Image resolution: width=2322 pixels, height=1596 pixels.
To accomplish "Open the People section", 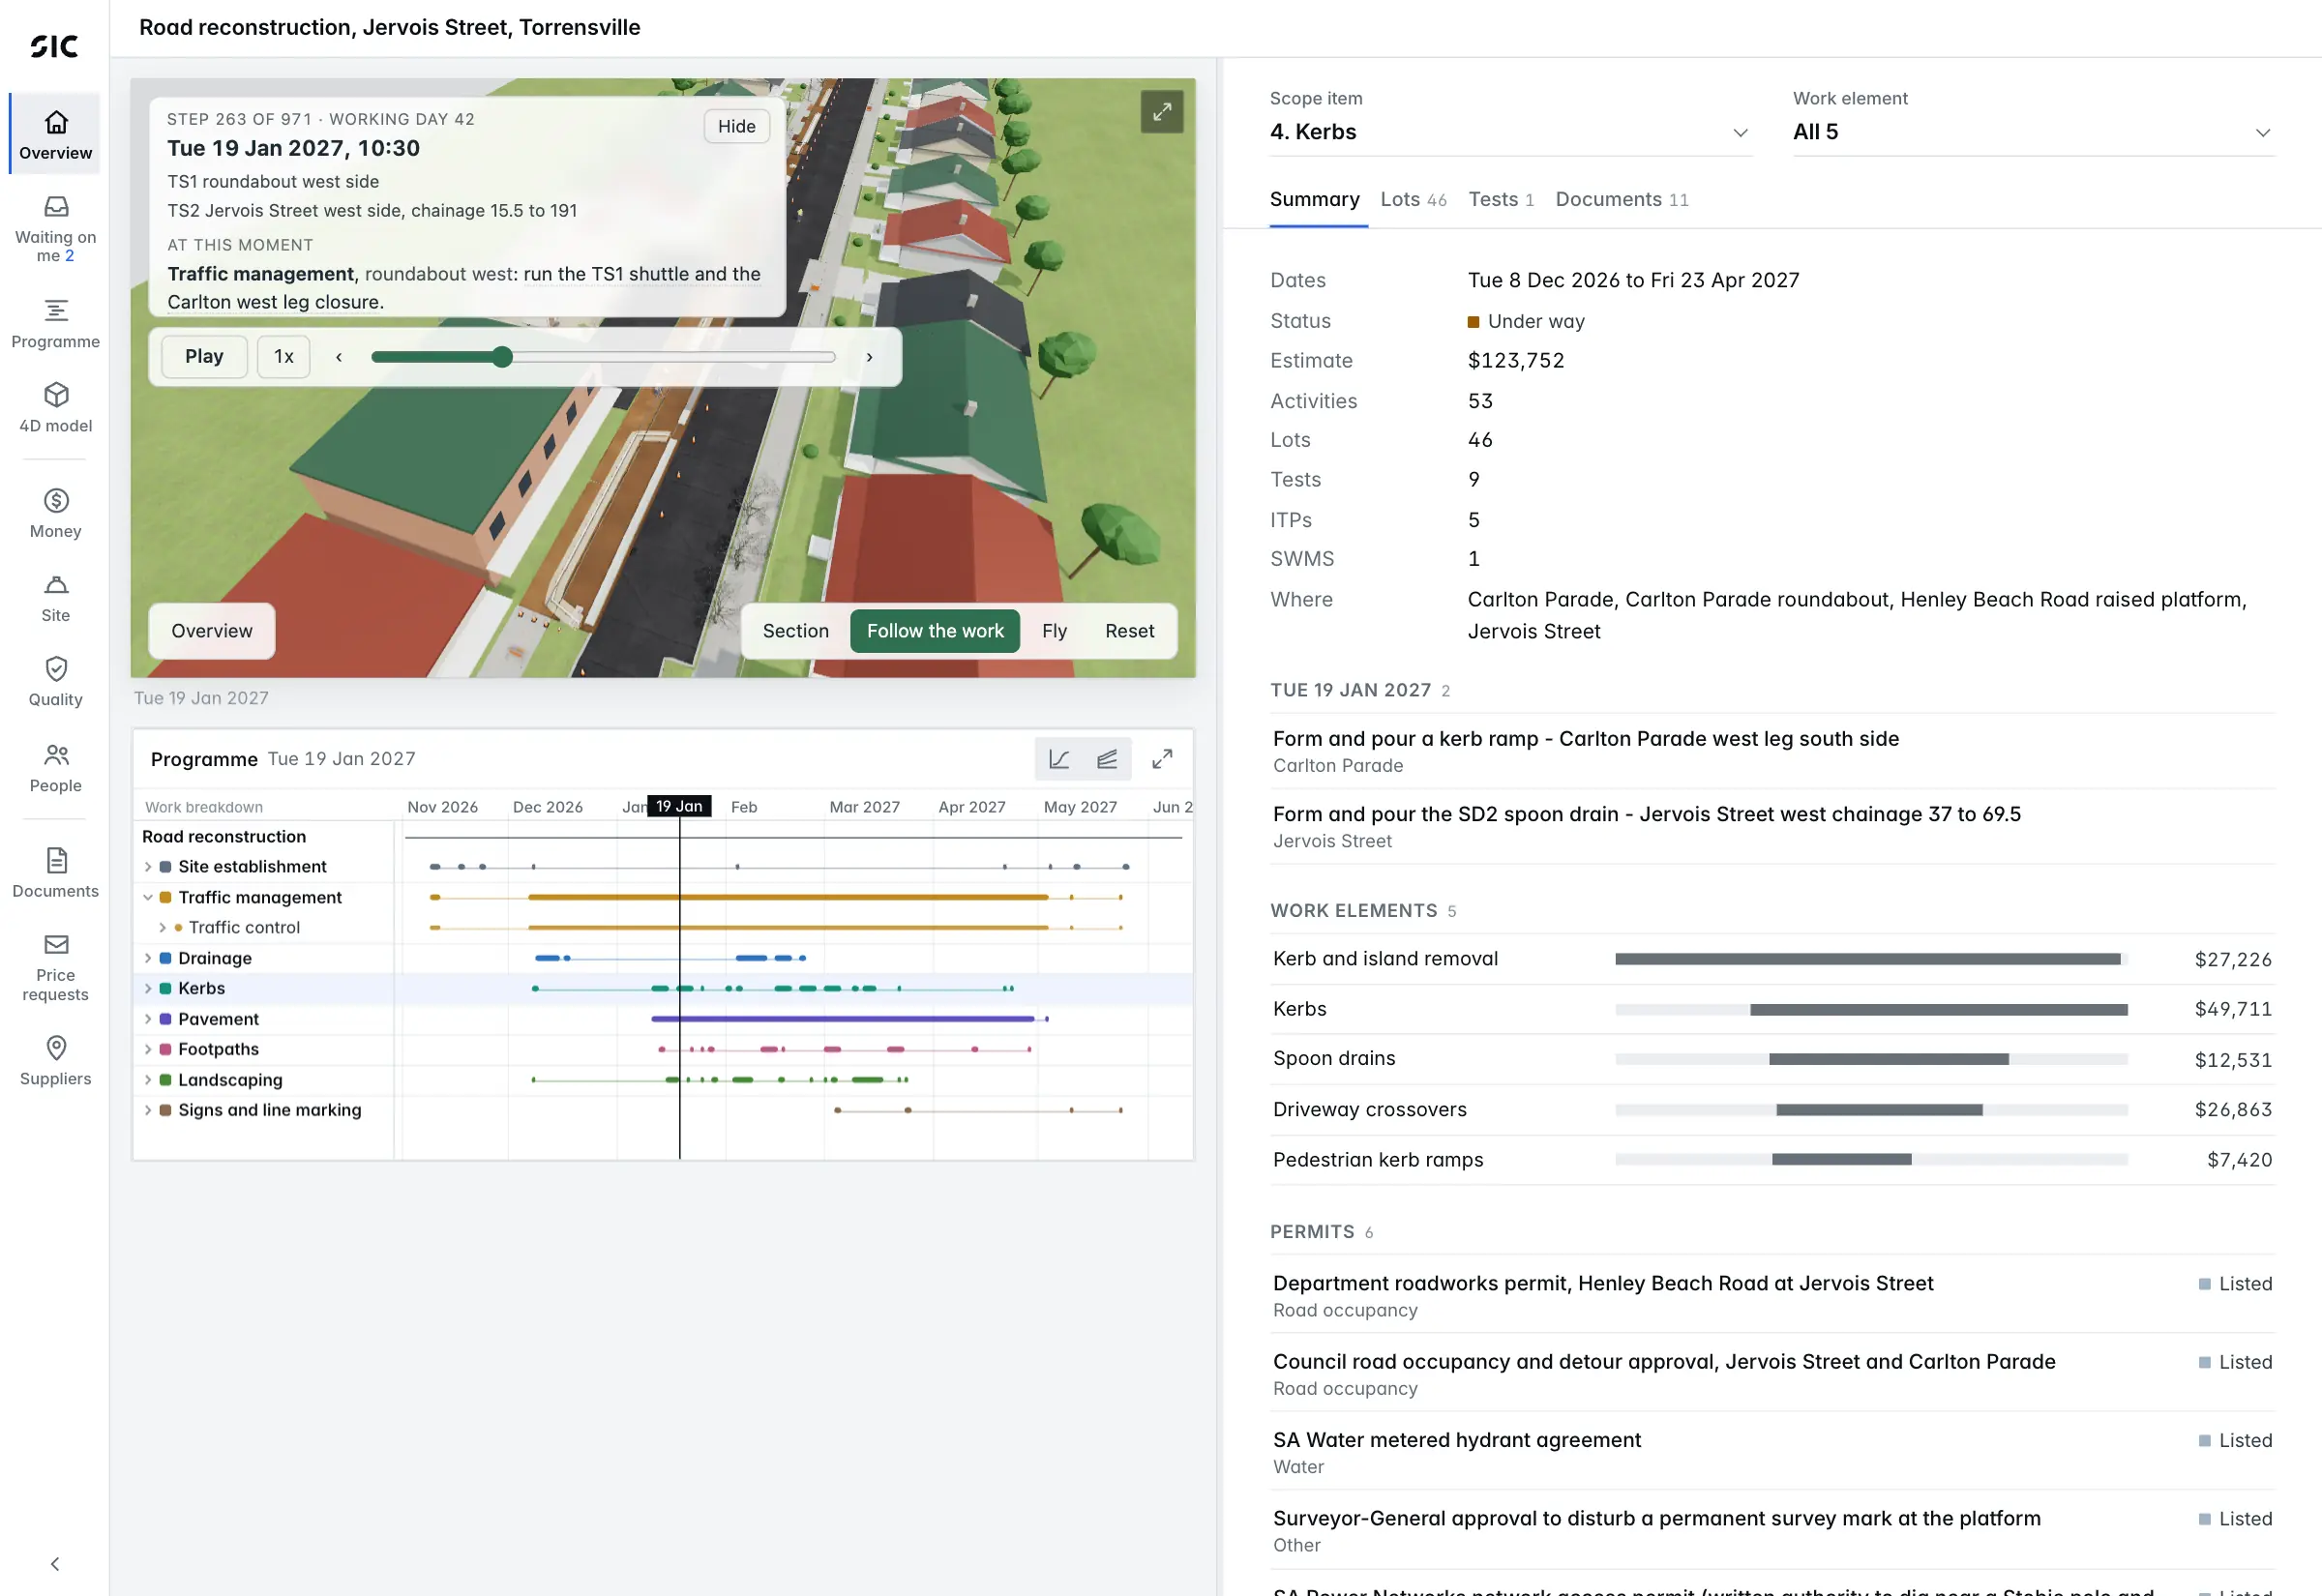I will tap(56, 768).
